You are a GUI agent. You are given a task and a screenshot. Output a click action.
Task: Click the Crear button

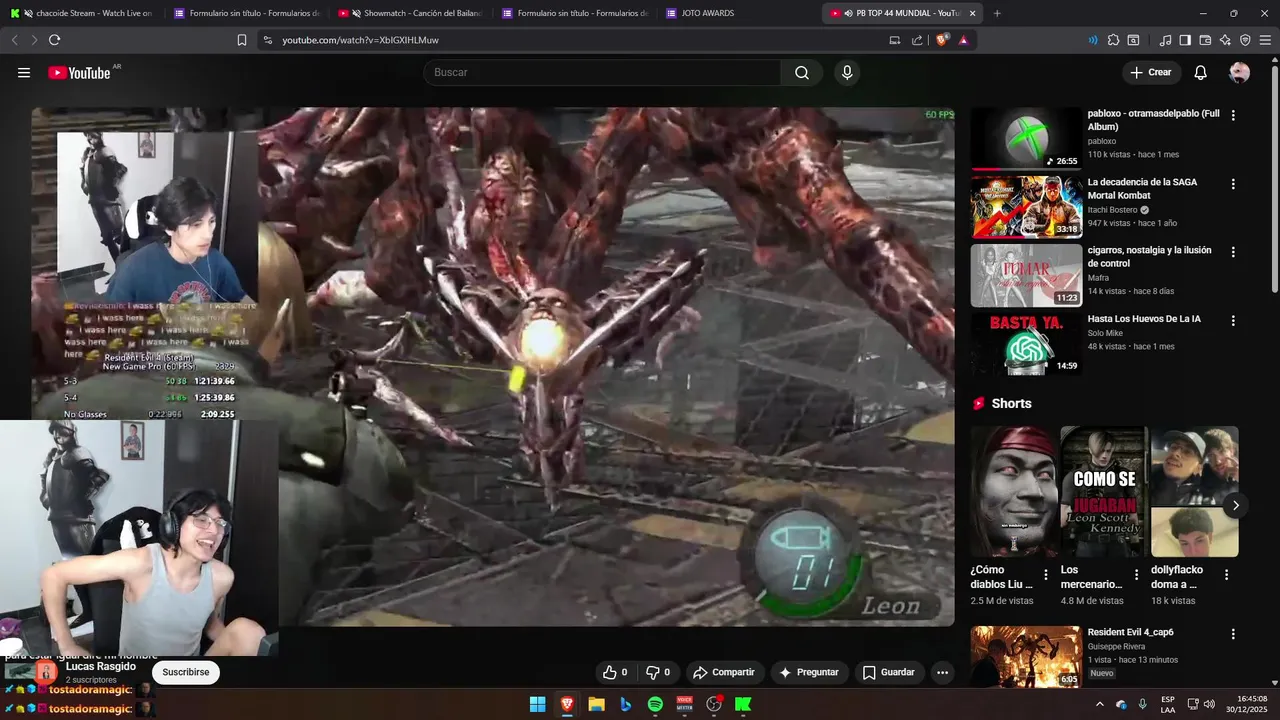(x=1150, y=72)
